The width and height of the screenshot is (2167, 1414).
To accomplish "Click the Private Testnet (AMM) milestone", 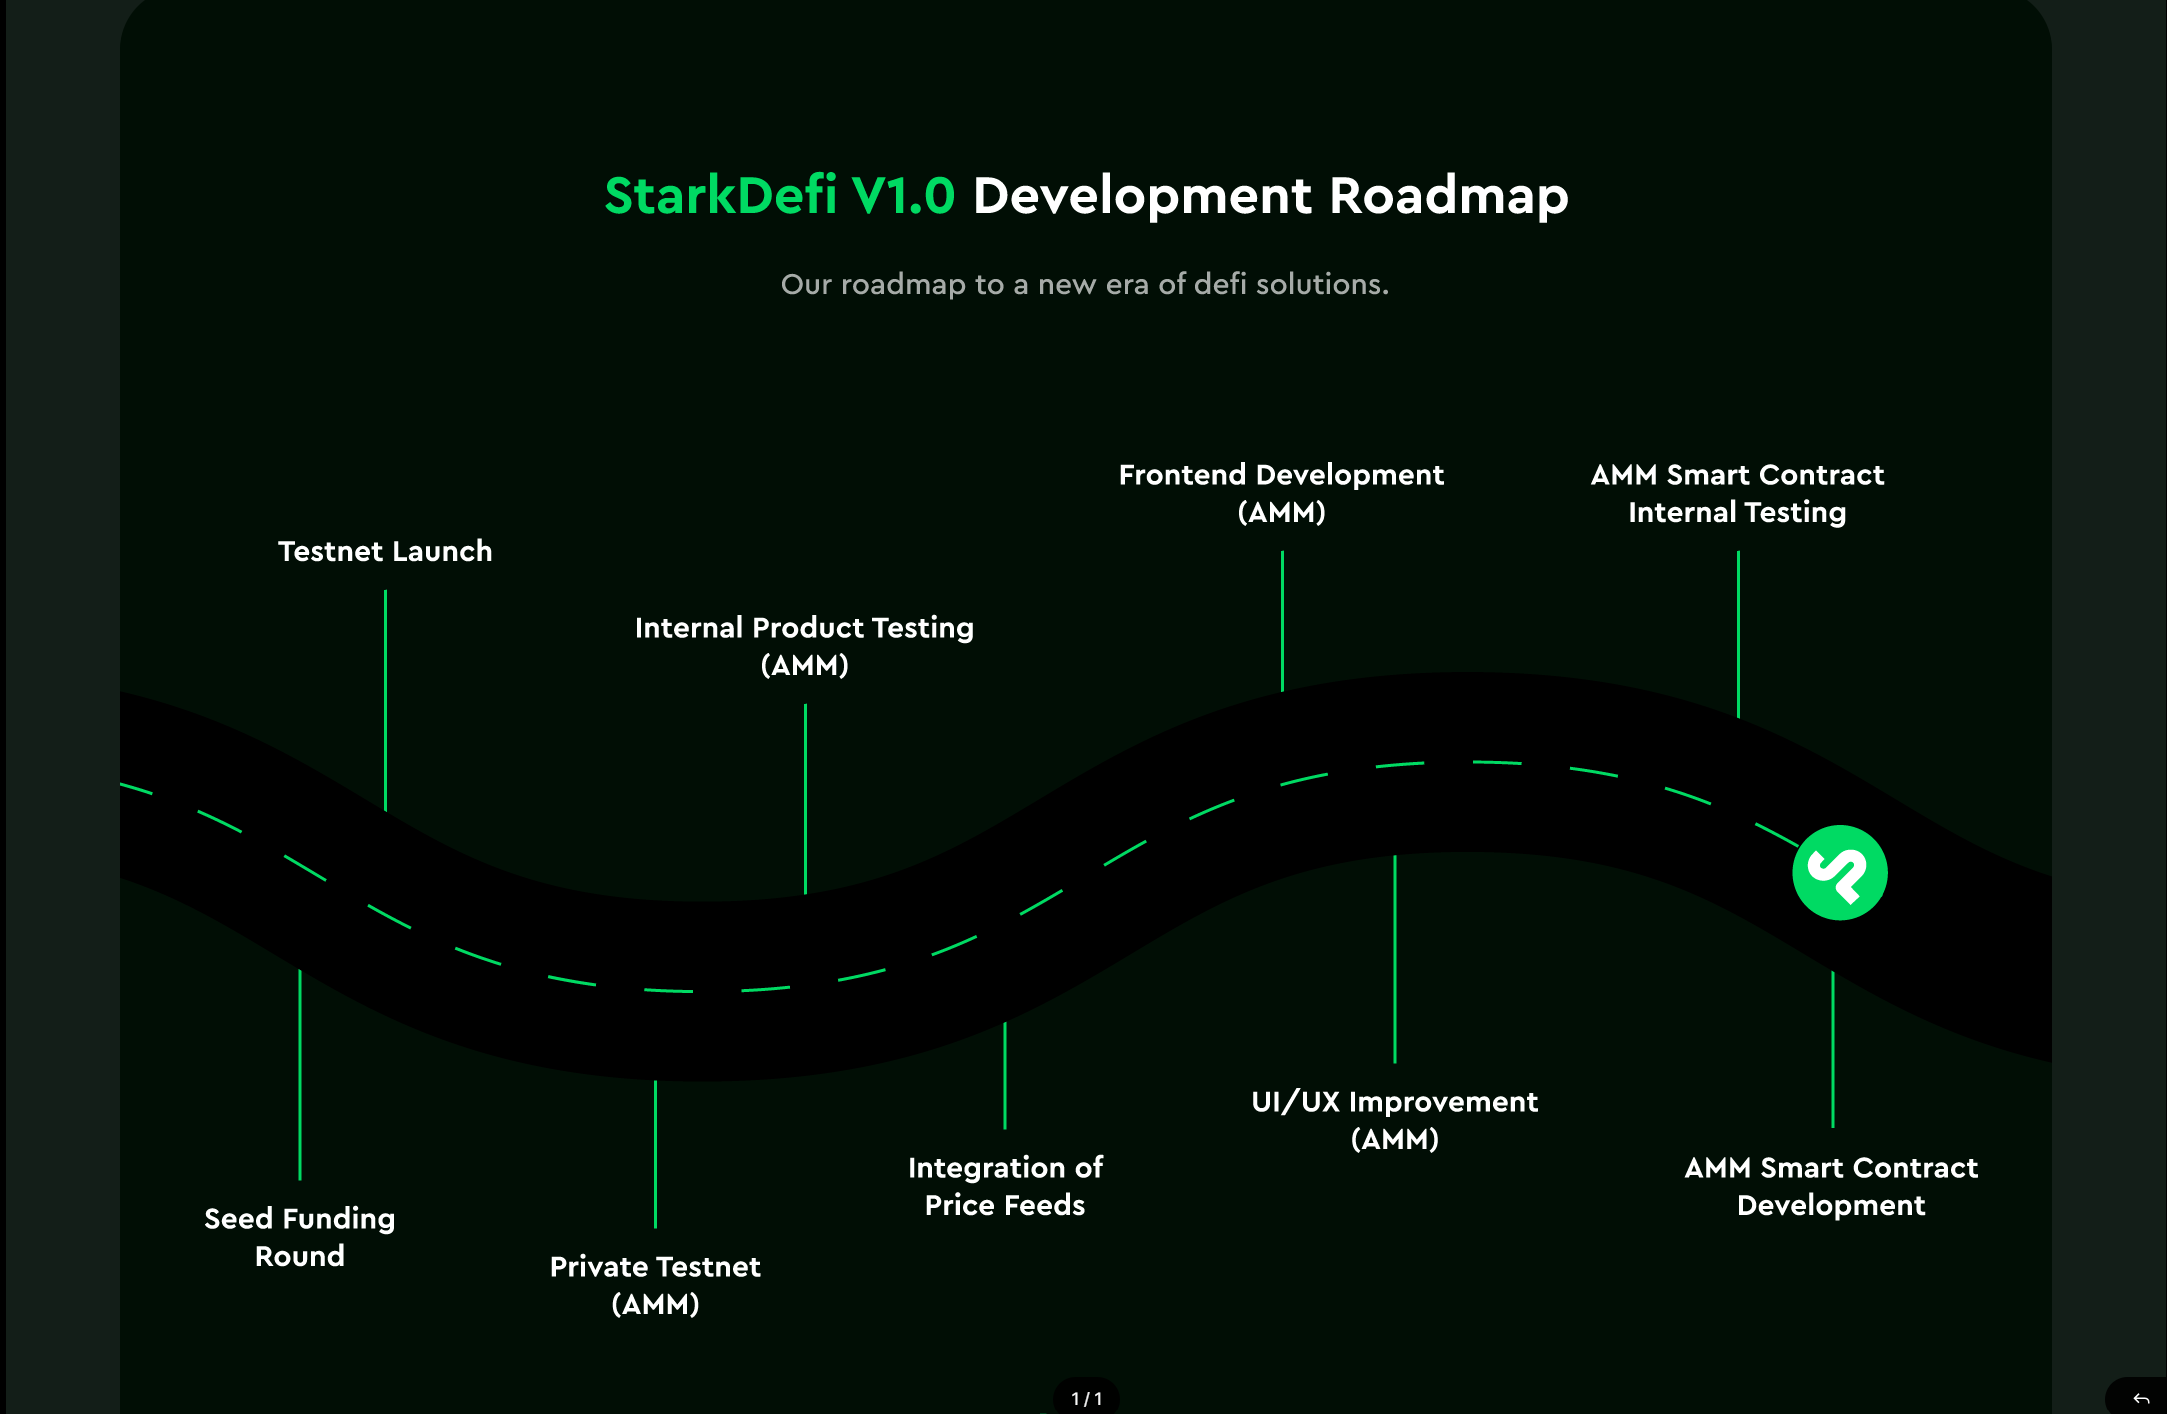I will click(x=655, y=1285).
